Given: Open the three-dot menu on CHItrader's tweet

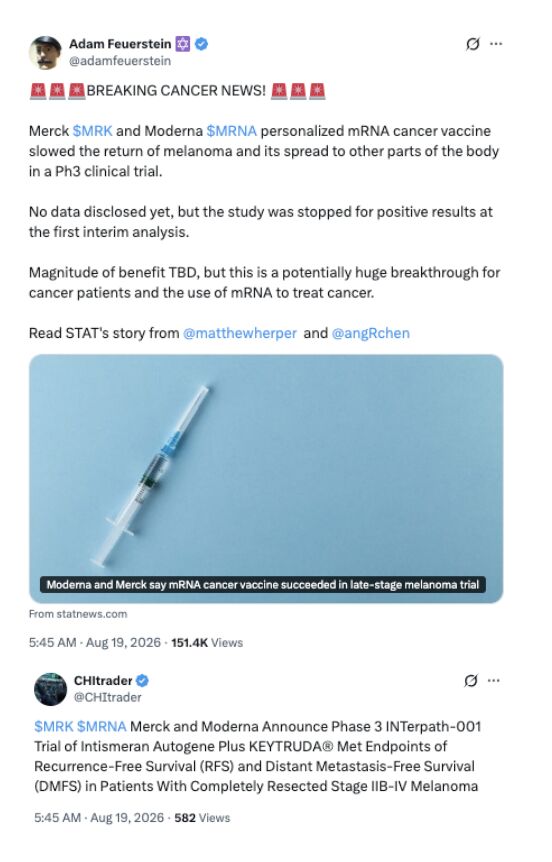Looking at the screenshot, I should click(x=494, y=681).
